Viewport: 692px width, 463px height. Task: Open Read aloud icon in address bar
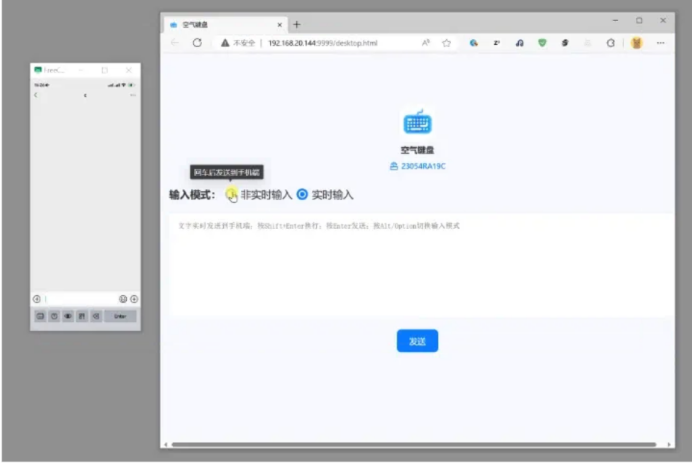(425, 43)
